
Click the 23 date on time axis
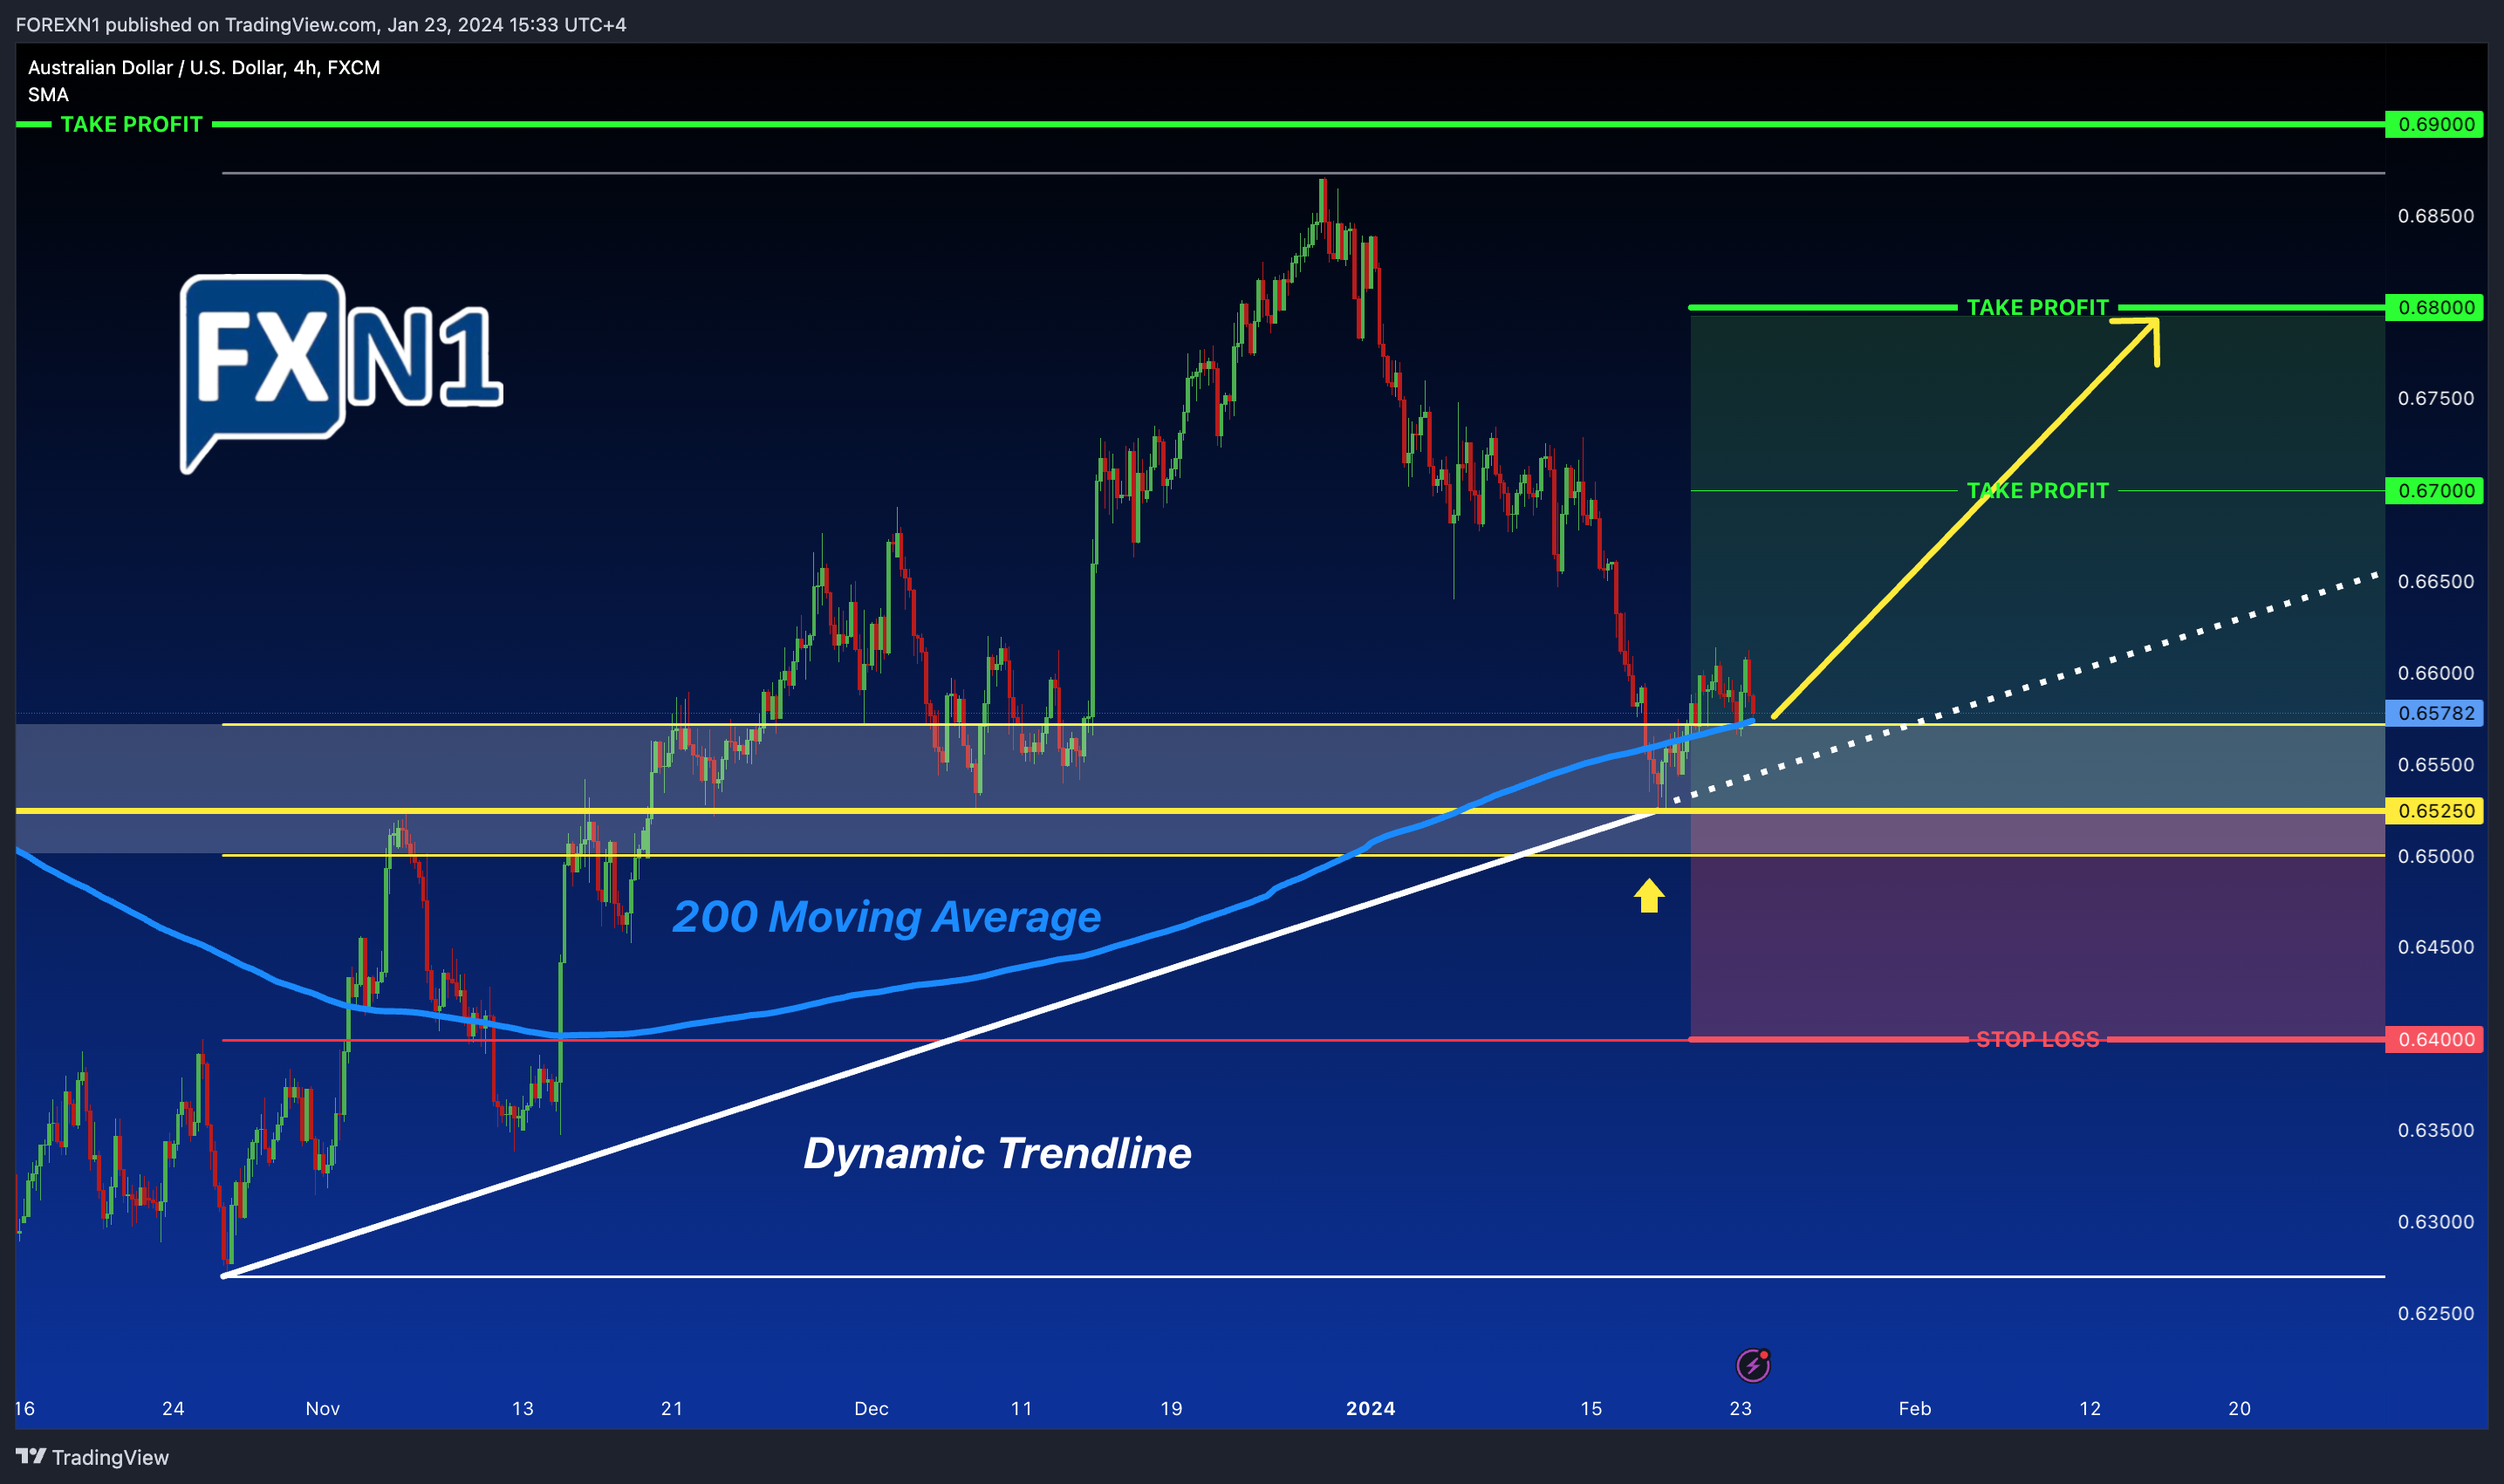coord(1740,1408)
